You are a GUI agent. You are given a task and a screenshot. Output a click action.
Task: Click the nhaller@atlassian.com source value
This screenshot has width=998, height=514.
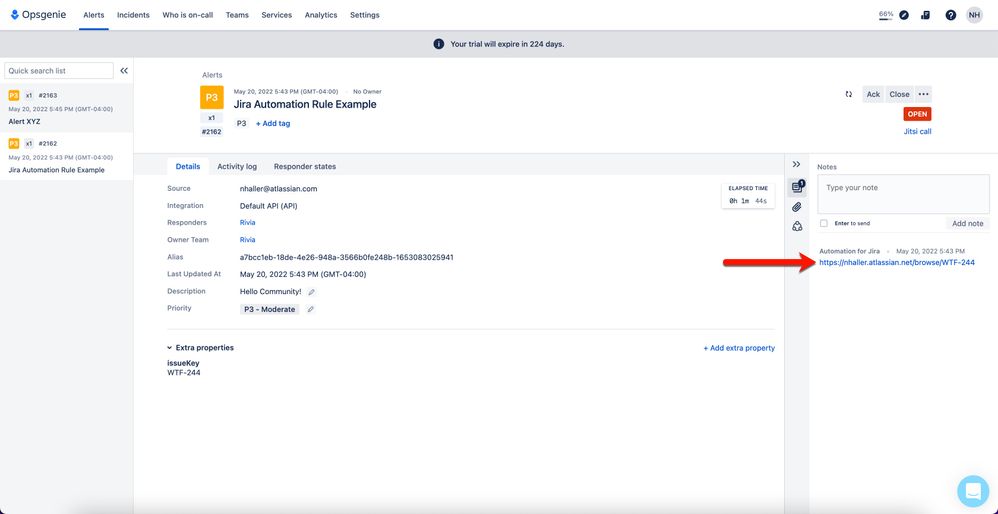click(278, 188)
